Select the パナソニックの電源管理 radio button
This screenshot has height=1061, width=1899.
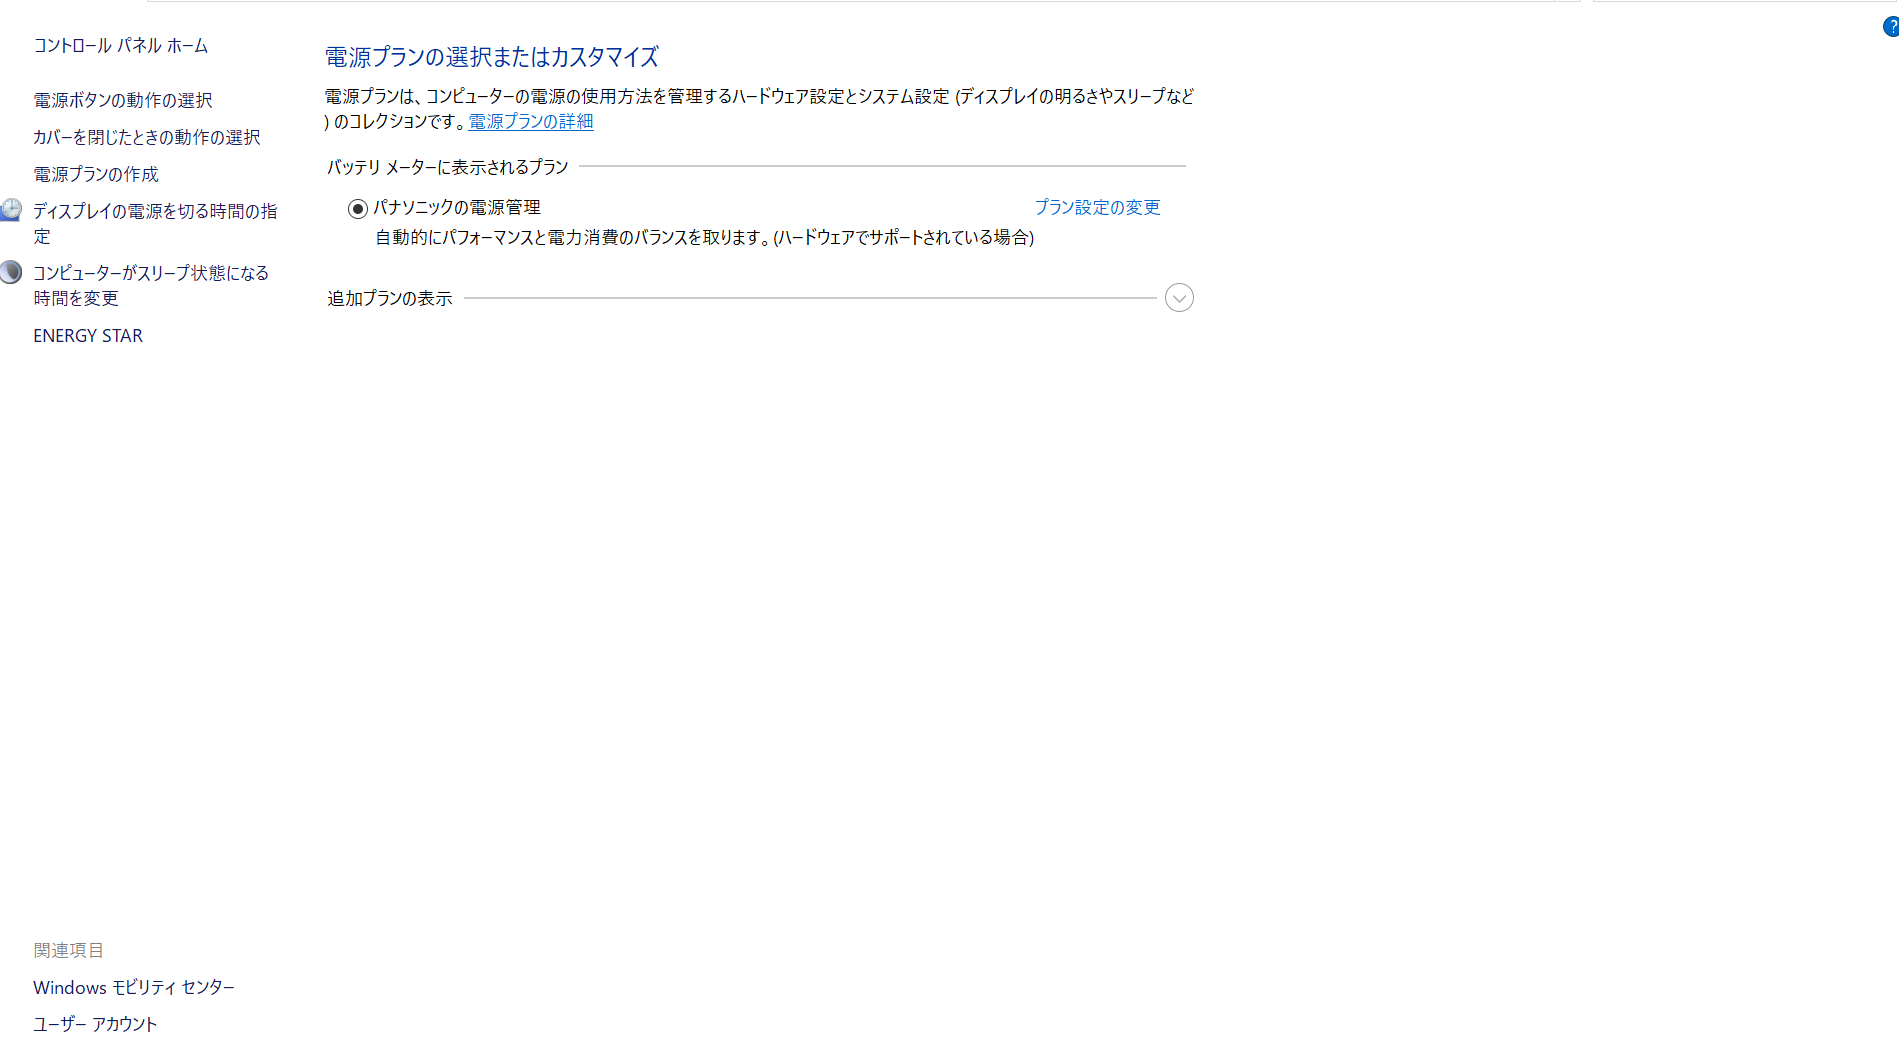click(357, 208)
